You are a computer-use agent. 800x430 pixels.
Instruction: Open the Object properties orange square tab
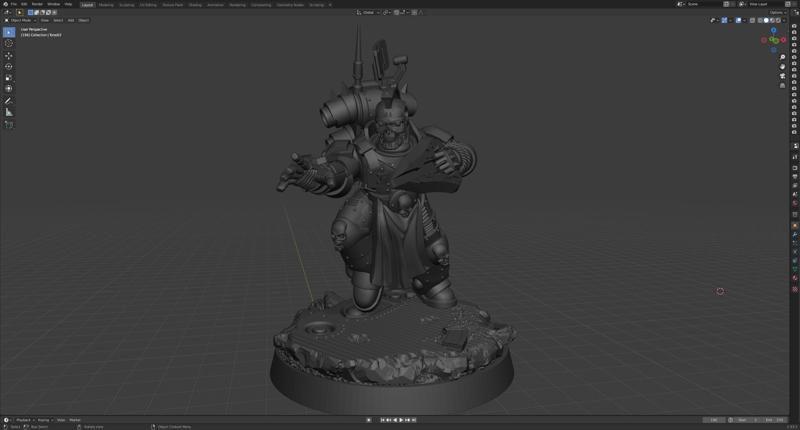click(795, 225)
